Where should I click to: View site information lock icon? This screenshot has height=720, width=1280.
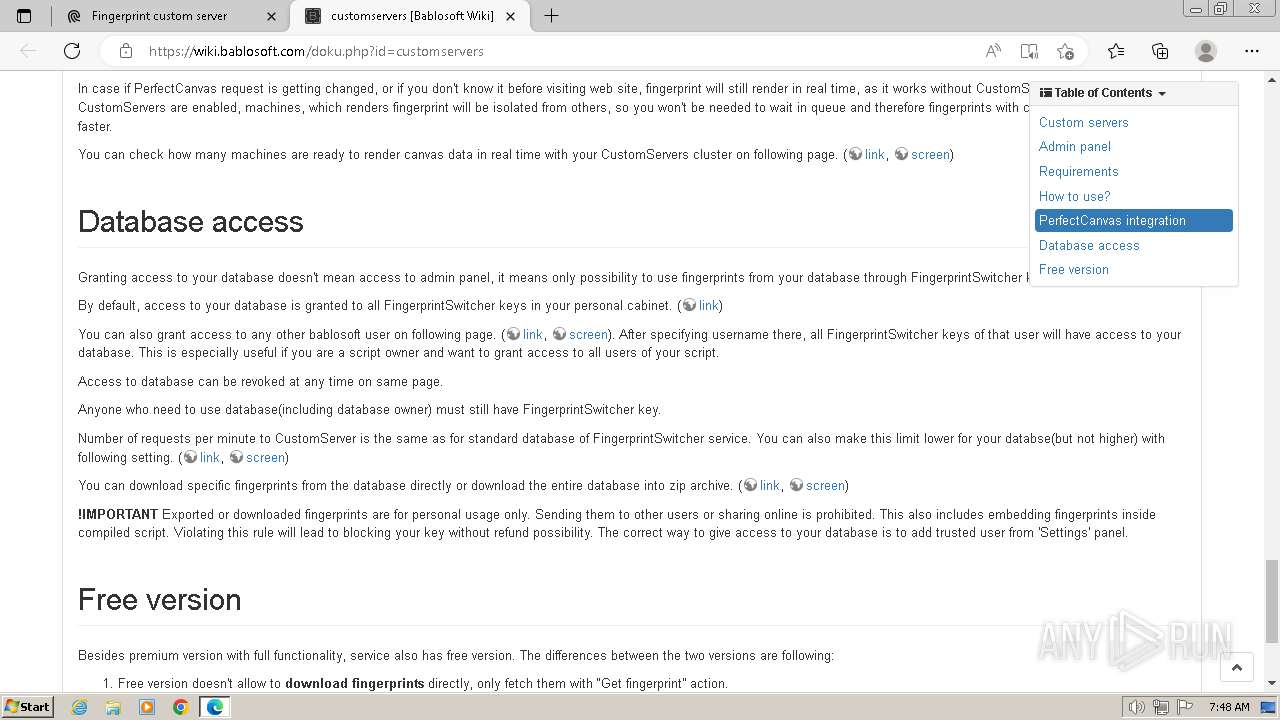coord(126,51)
